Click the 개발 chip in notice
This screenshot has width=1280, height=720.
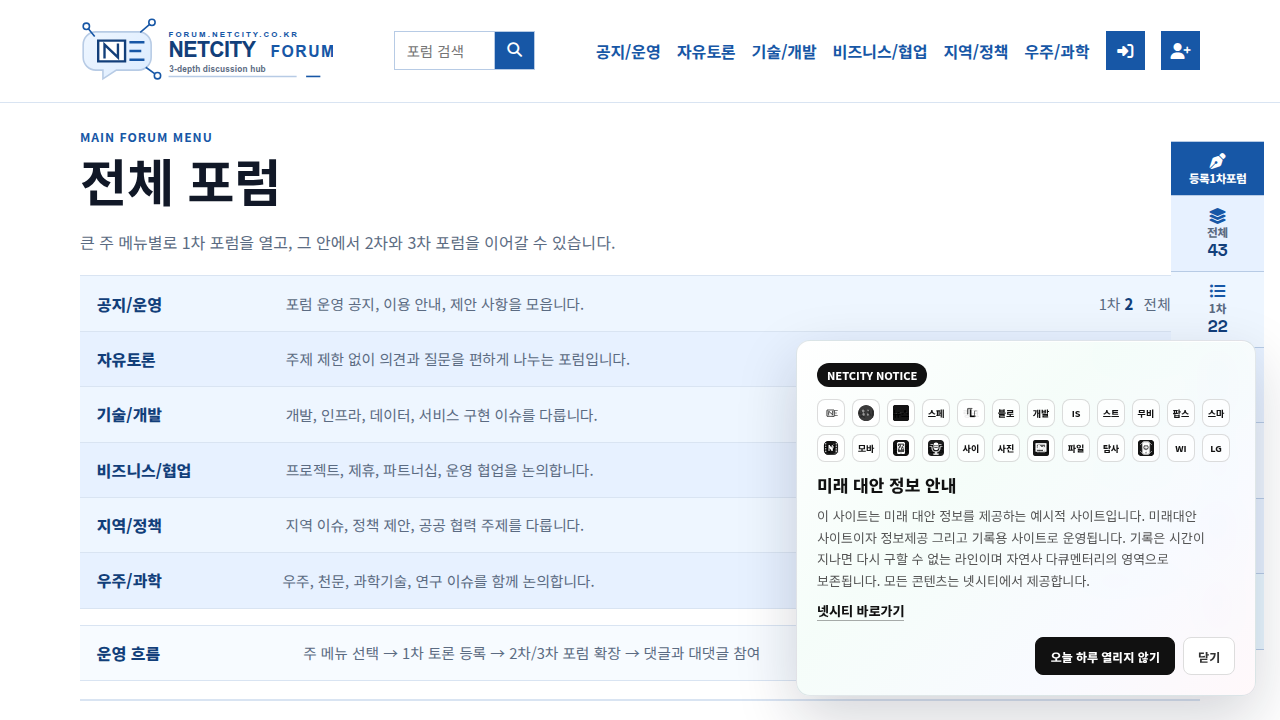[x=1041, y=413]
